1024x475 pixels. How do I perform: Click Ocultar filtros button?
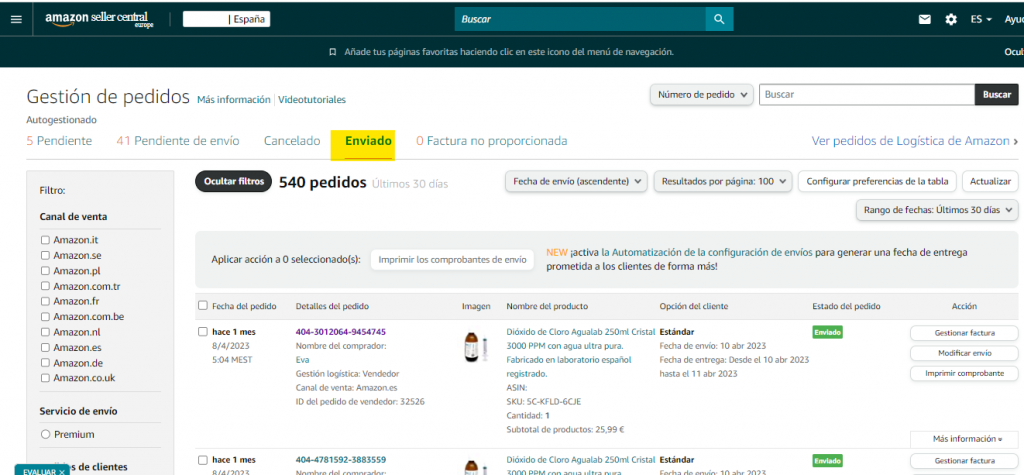233,182
